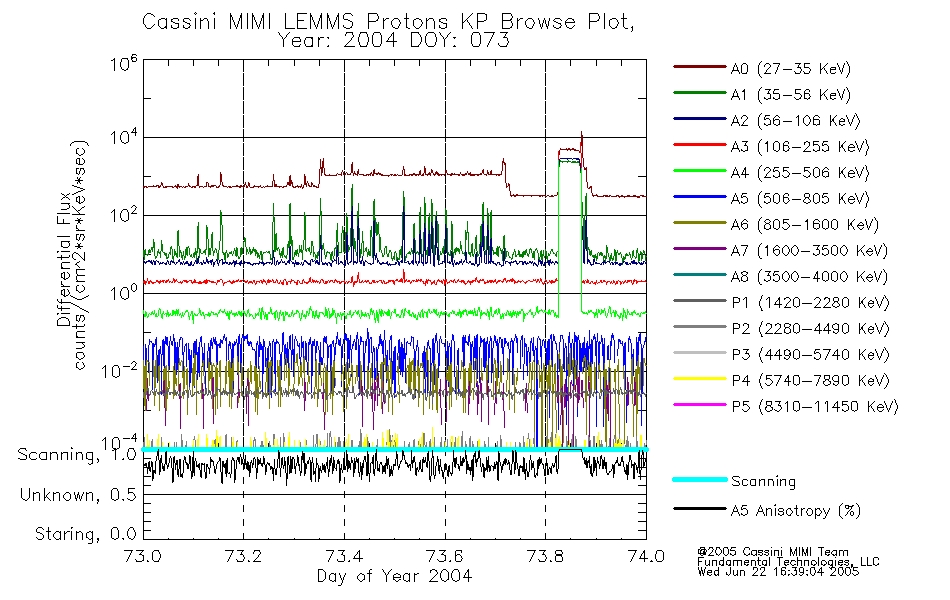950x600 pixels.
Task: Click the cyan scanning status bar in plot
Action: pos(394,449)
